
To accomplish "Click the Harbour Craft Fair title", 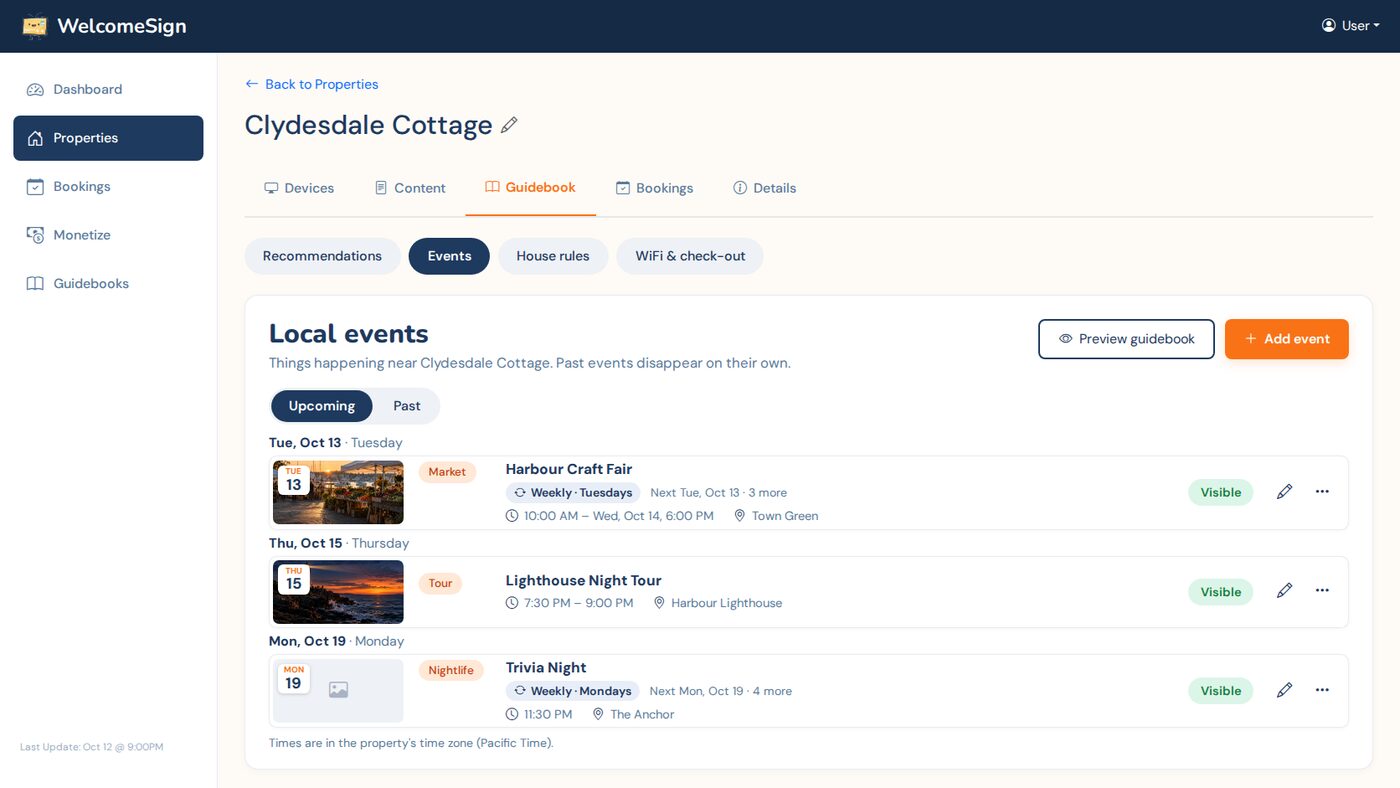I will (569, 469).
